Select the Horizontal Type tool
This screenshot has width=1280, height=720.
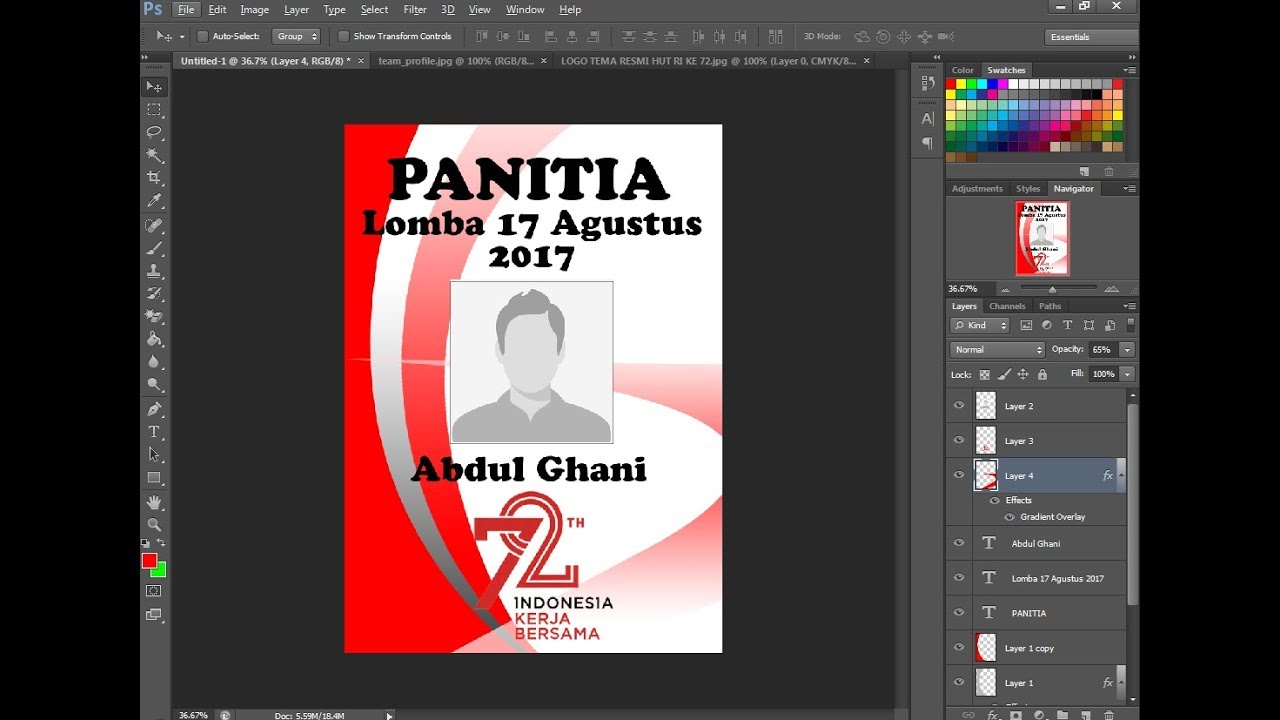154,432
